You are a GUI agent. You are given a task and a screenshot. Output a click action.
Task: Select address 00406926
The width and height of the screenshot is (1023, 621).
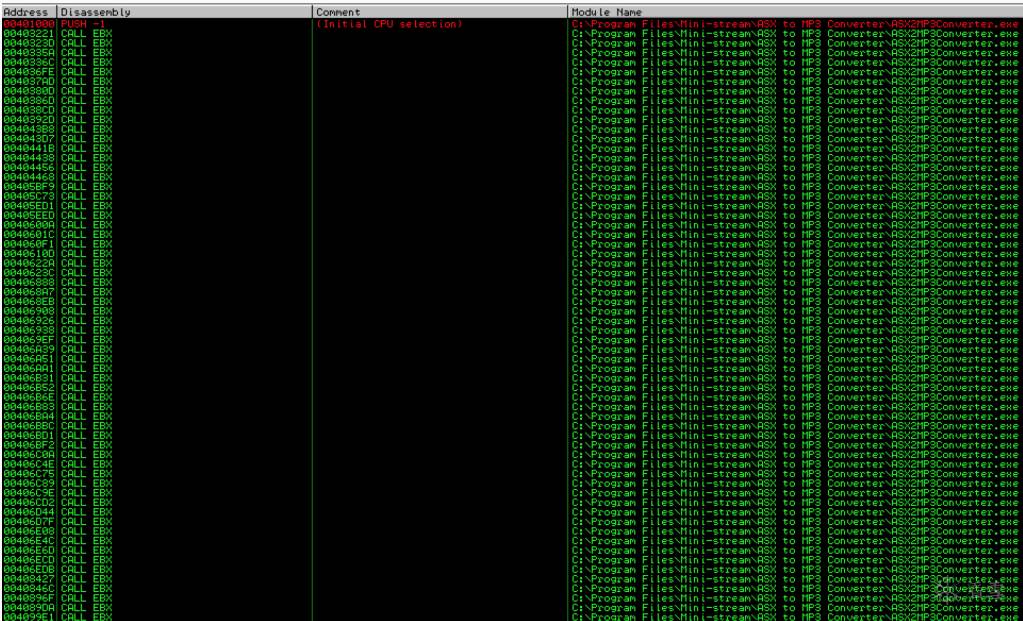click(29, 320)
